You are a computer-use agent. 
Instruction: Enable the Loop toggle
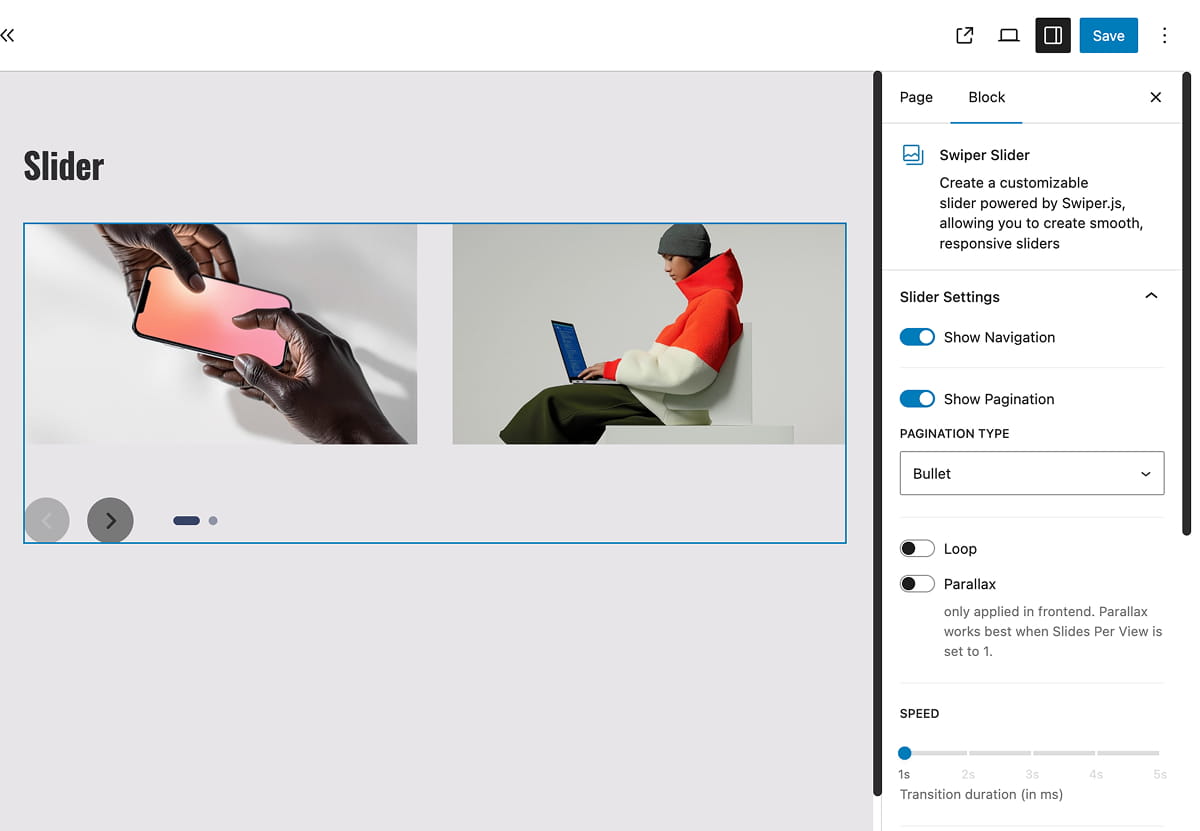[x=917, y=549]
